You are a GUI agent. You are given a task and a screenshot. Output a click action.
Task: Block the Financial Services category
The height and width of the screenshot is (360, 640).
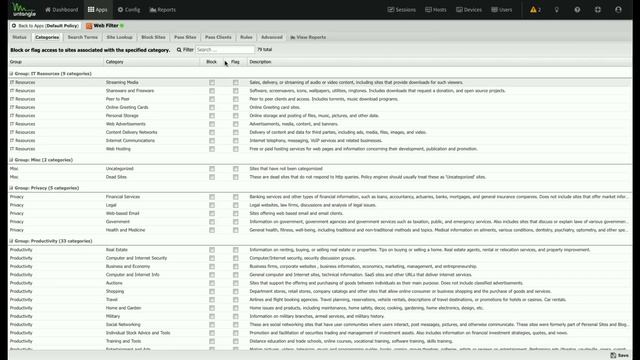coord(212,197)
